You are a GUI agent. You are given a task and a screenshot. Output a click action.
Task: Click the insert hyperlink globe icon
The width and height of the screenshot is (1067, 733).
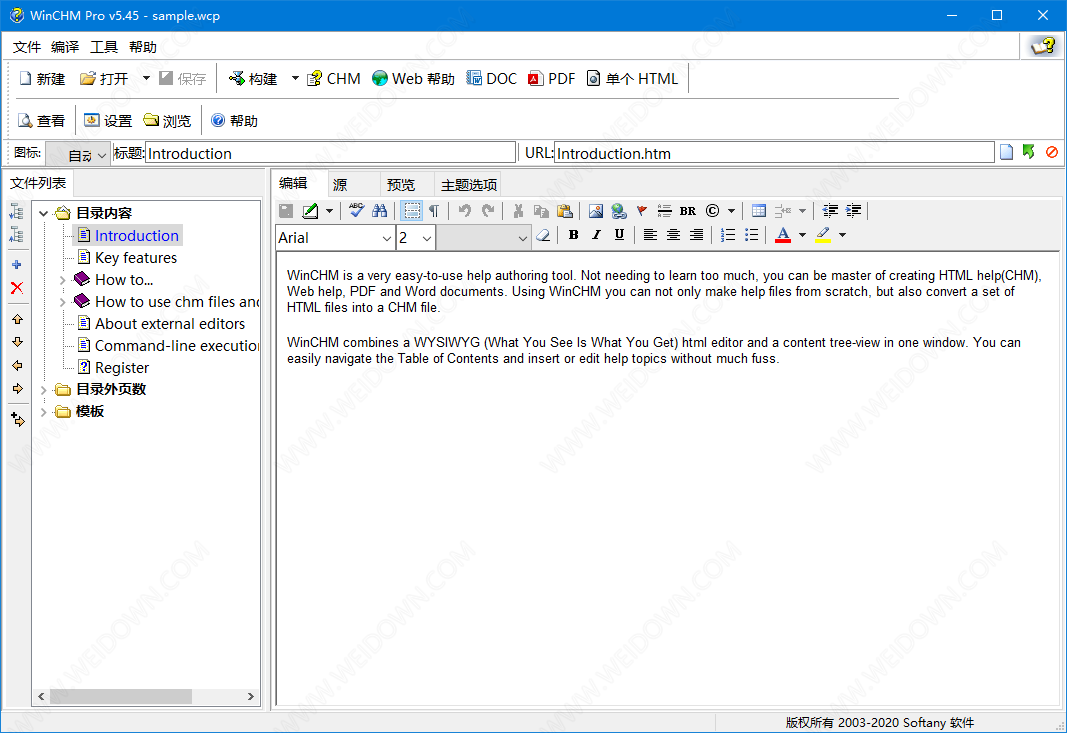pos(619,211)
